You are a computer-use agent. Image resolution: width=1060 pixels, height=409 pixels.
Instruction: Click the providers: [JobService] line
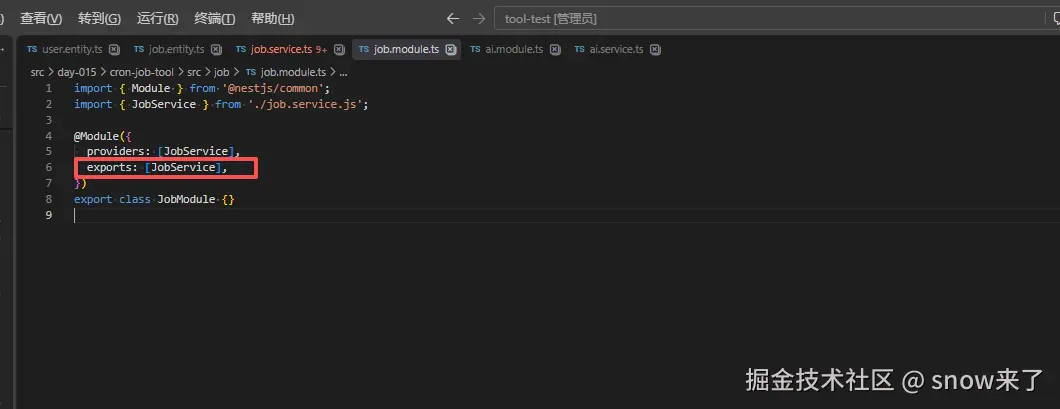(164, 151)
